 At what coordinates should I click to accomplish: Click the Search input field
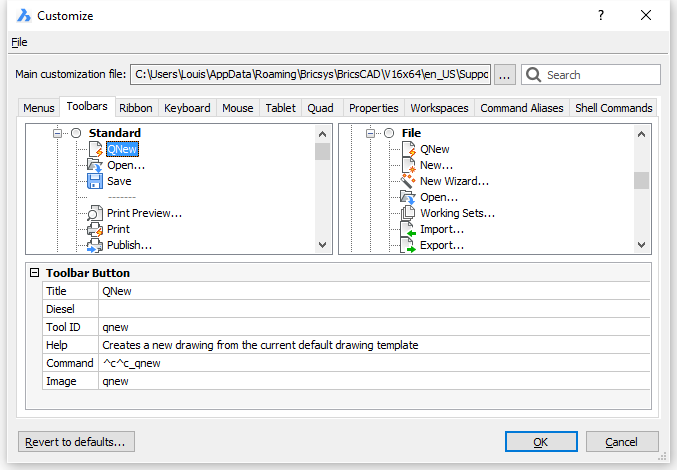(x=600, y=75)
